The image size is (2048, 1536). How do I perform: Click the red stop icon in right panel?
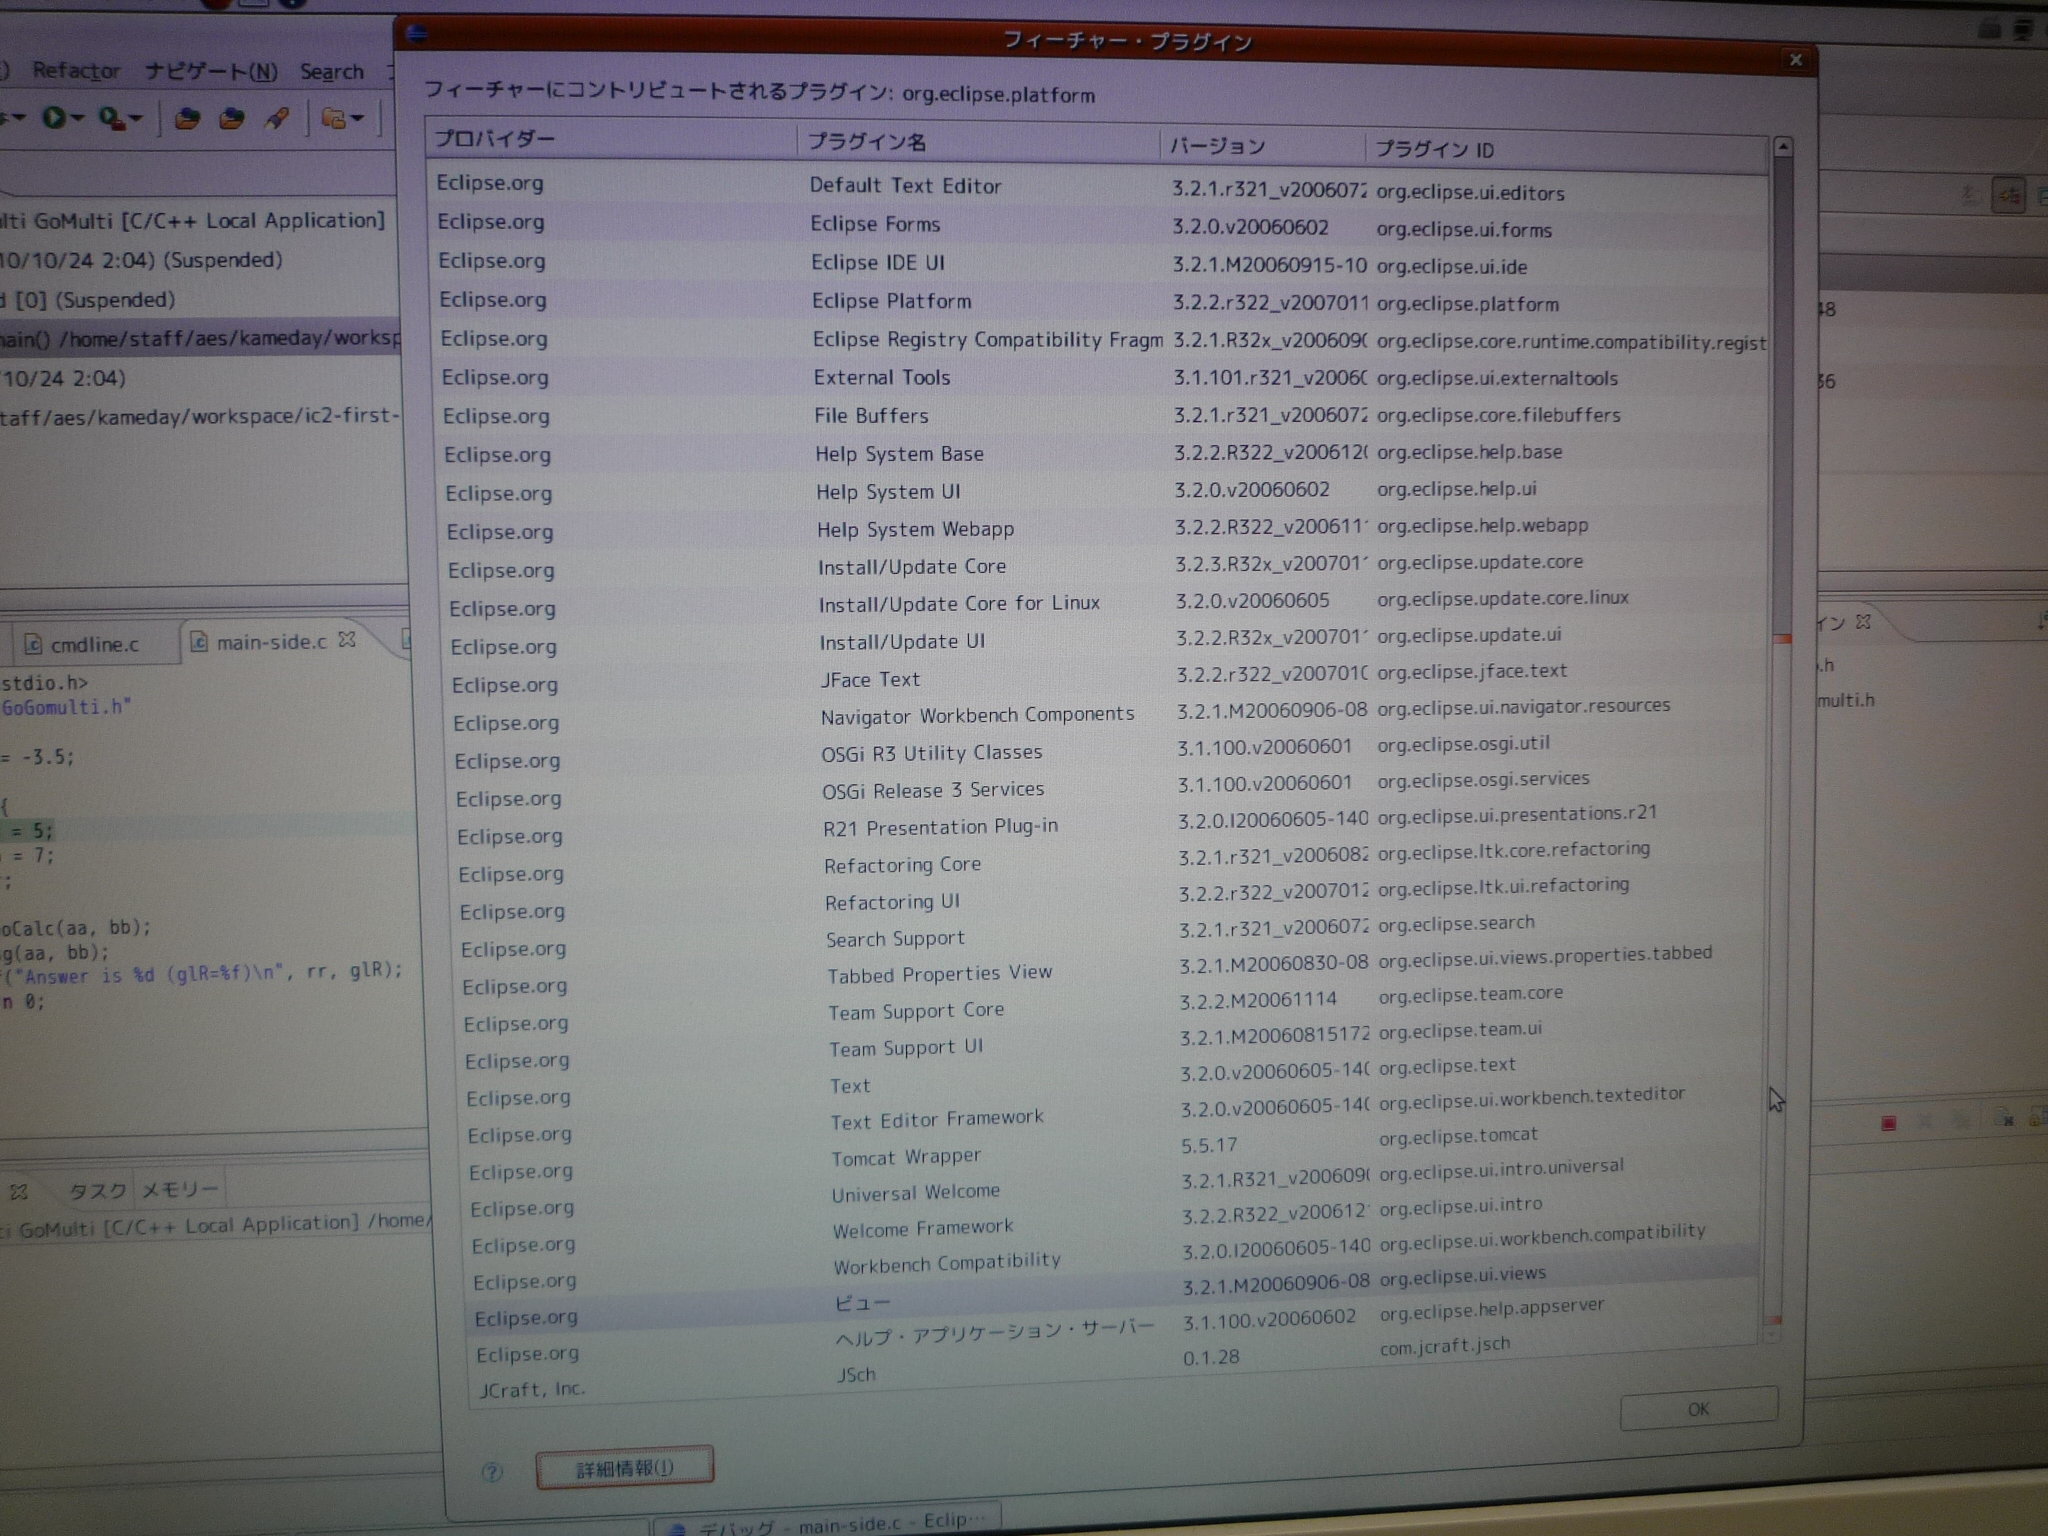pos(1888,1123)
